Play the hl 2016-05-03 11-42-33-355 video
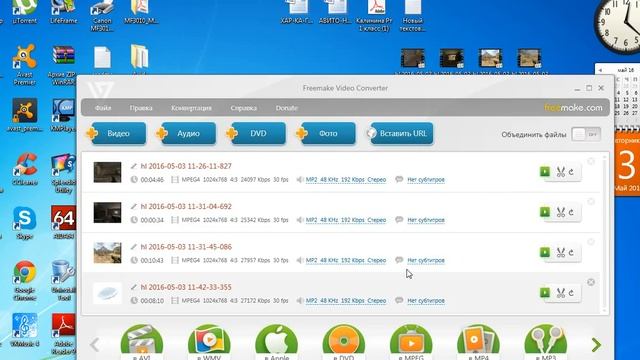Image resolution: width=640 pixels, height=360 pixels. coord(545,293)
